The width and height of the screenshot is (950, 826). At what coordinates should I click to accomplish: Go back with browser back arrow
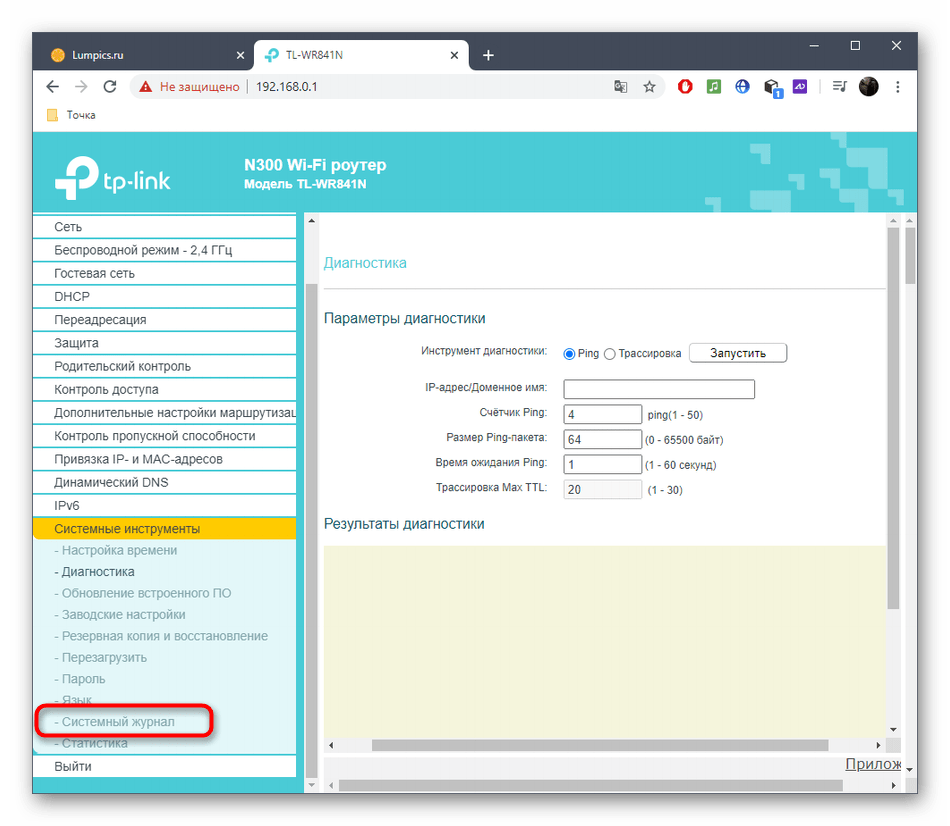[53, 87]
